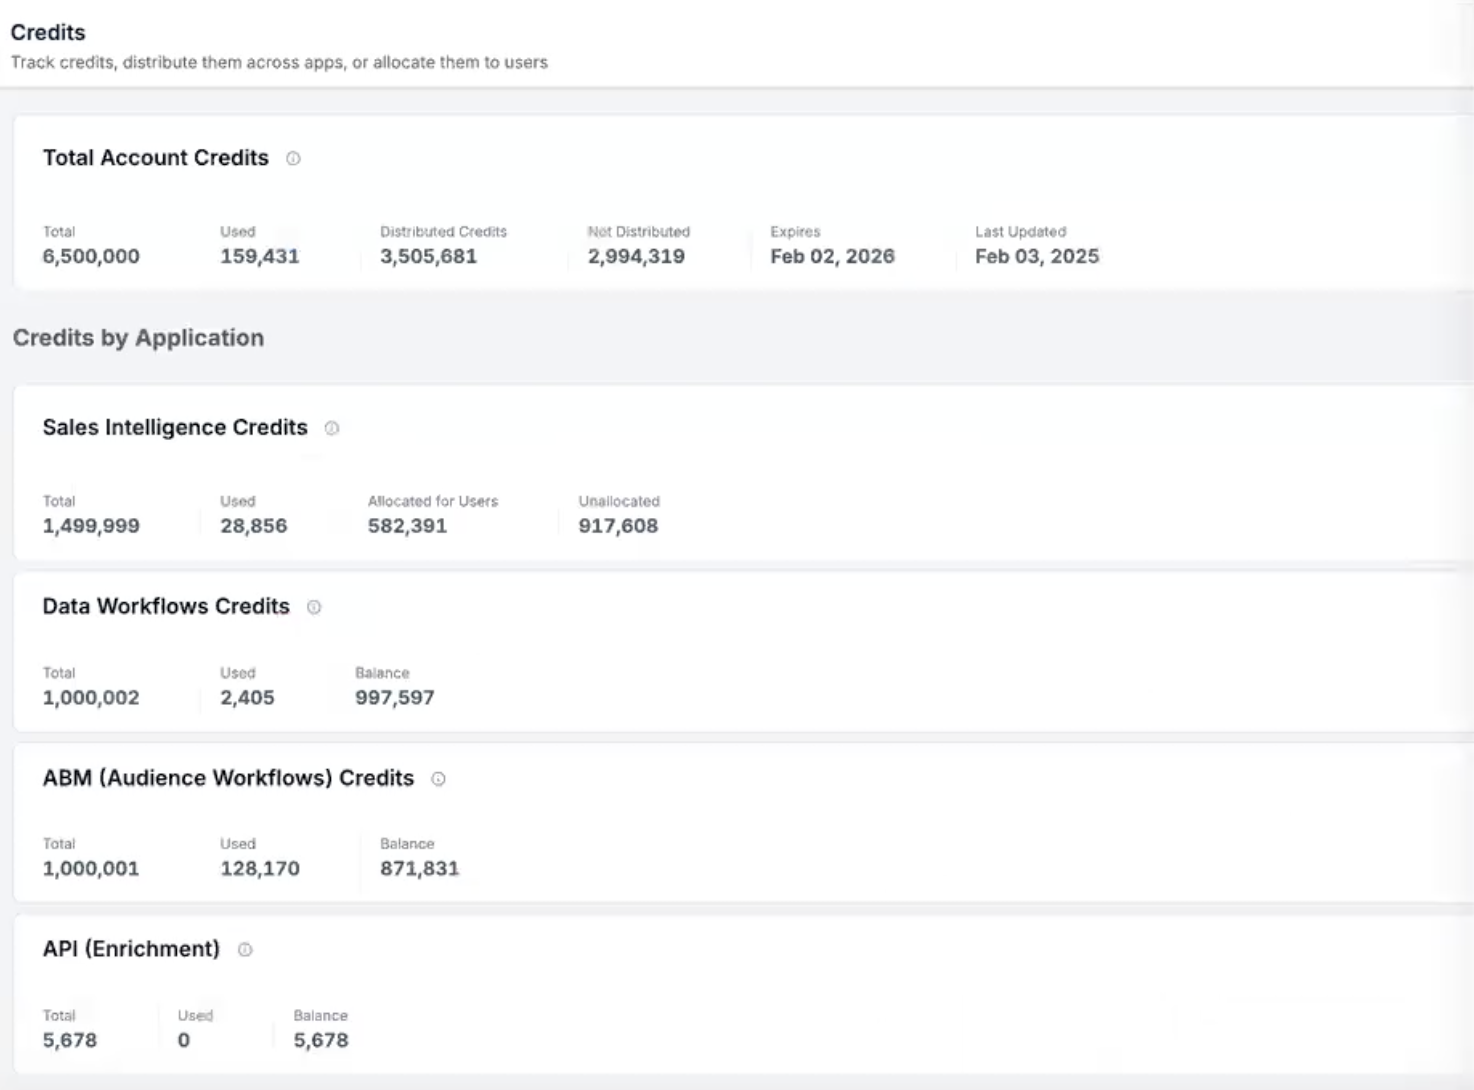Click the Data Workflows total 1,000,002
Image resolution: width=1474 pixels, height=1090 pixels.
coord(91,698)
